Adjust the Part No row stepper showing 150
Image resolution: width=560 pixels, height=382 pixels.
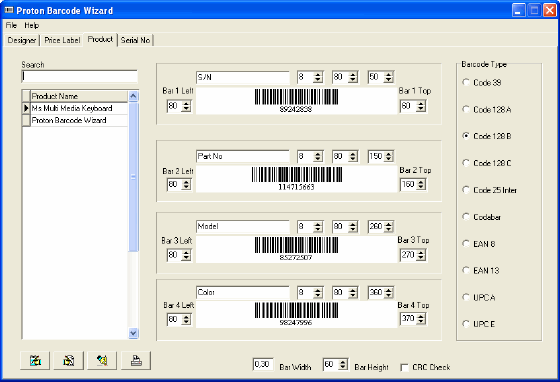[389, 156]
